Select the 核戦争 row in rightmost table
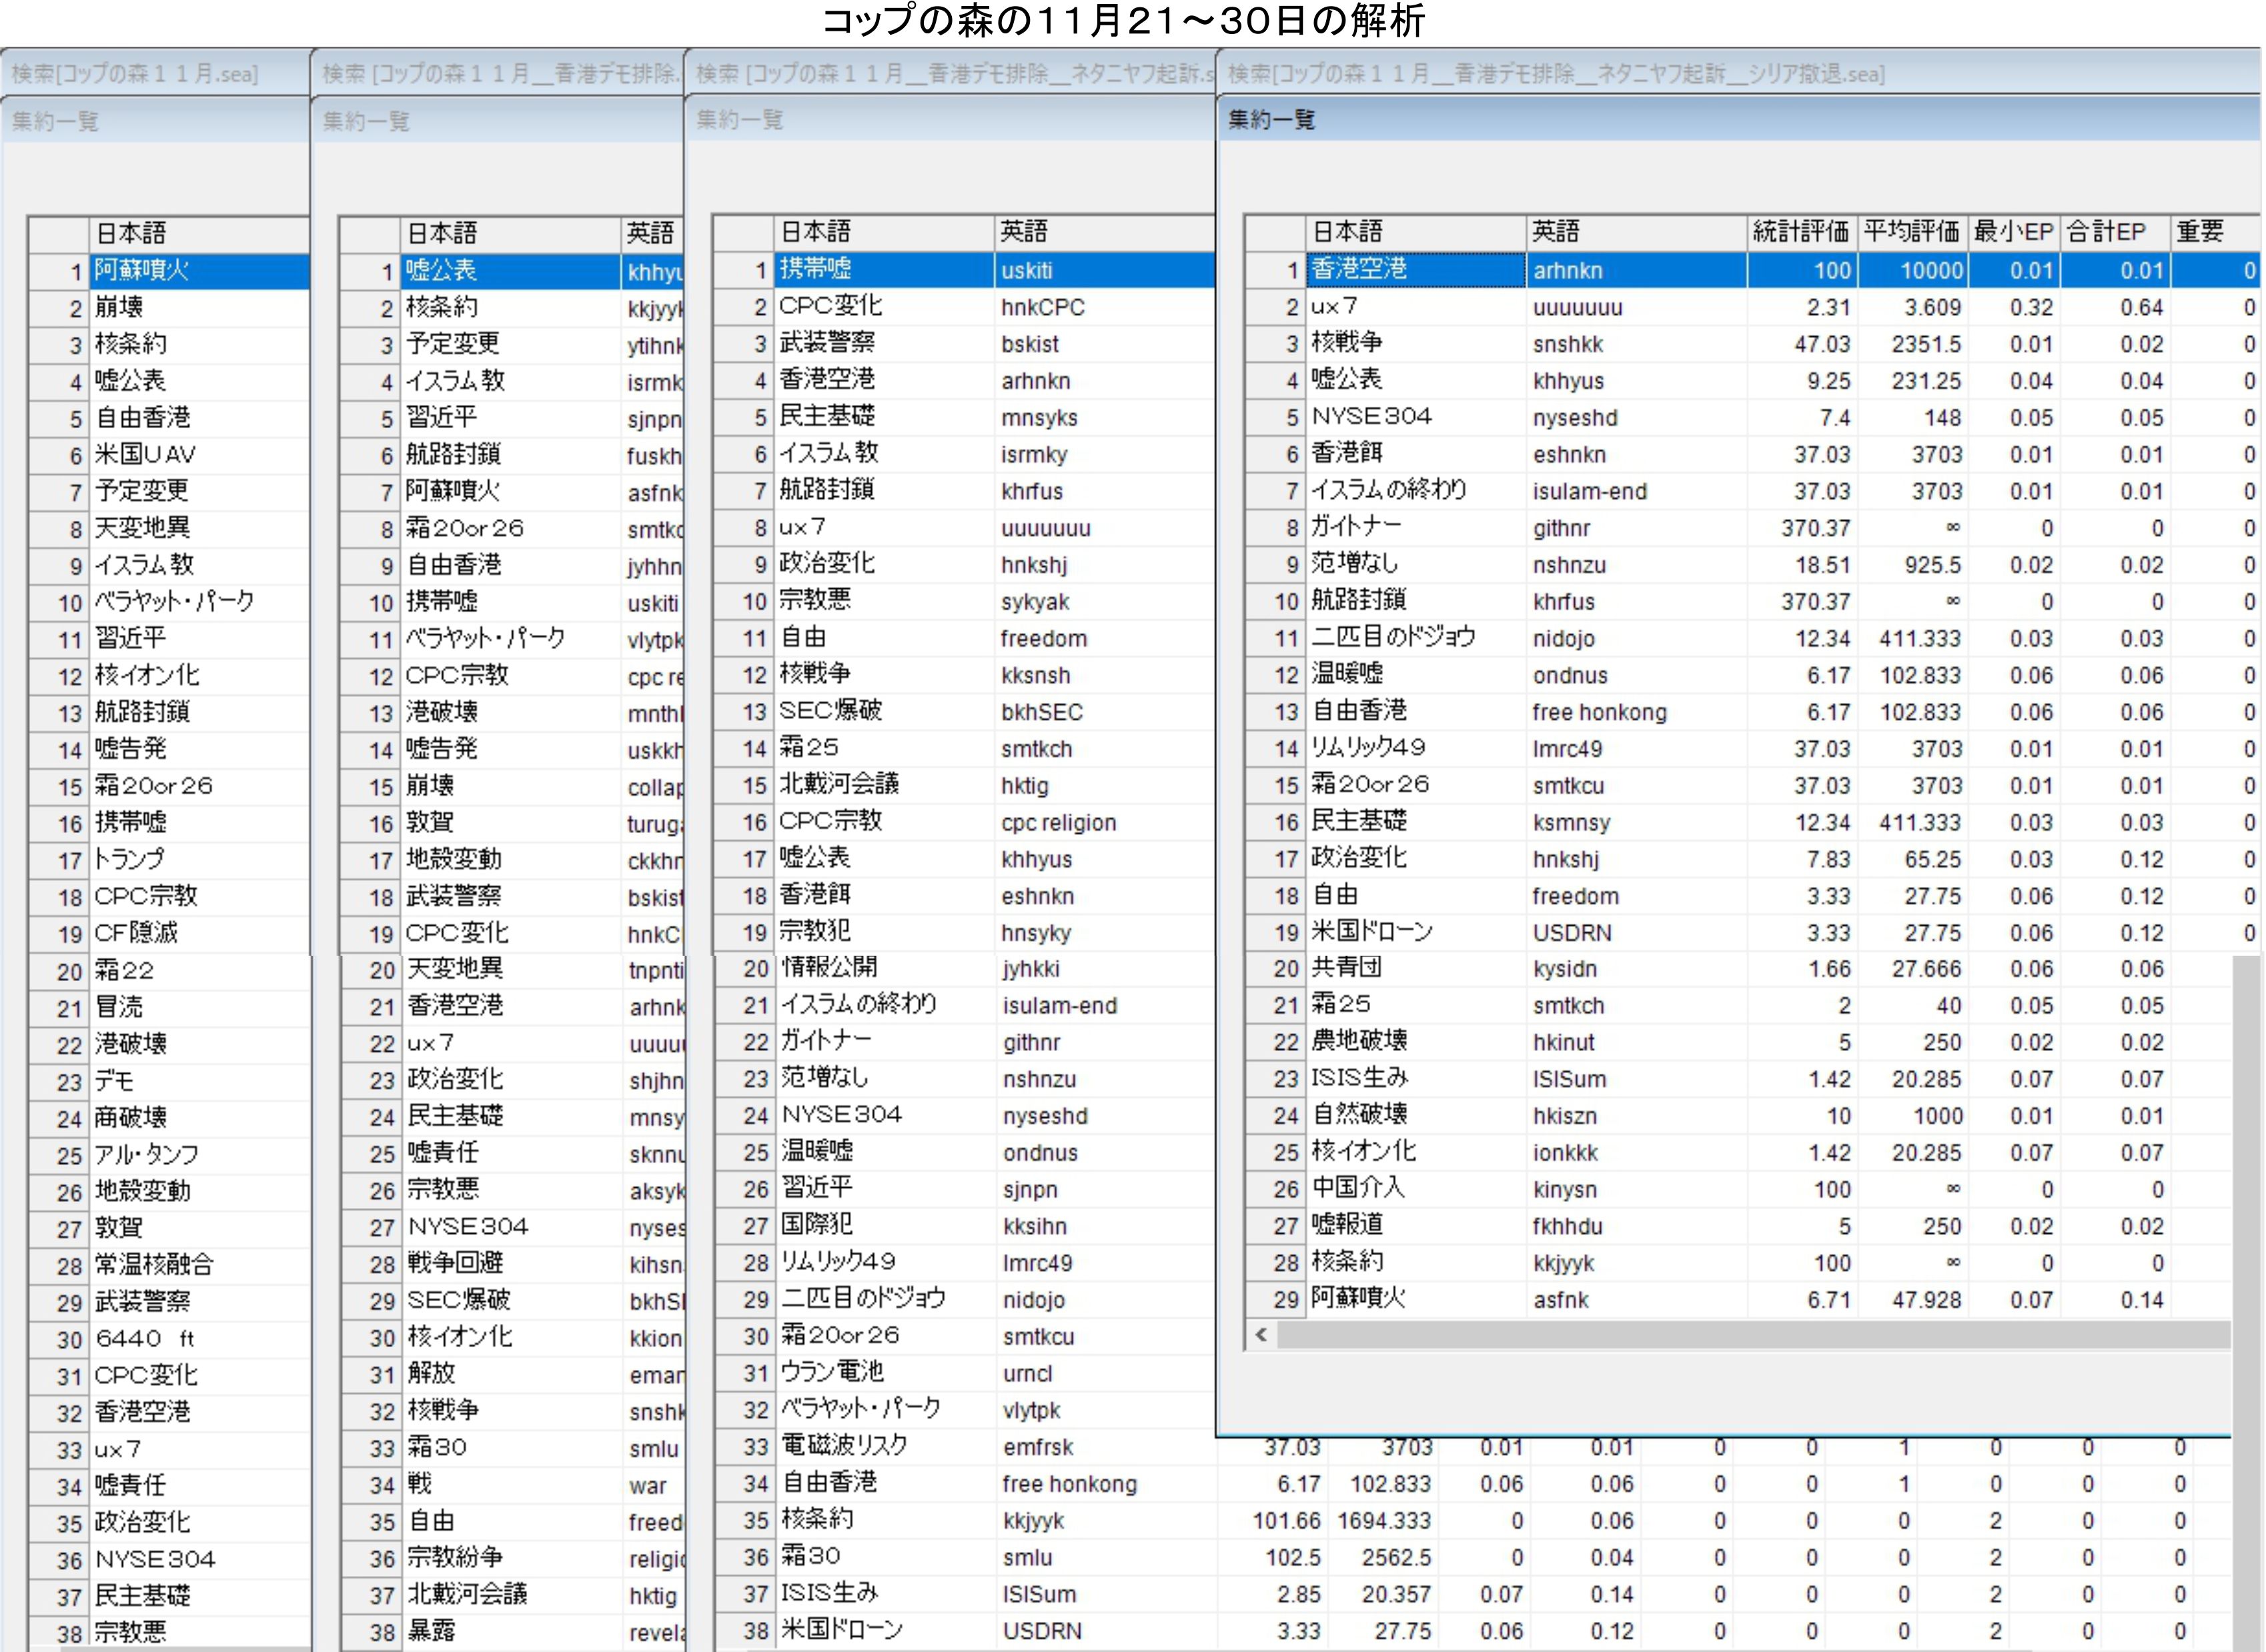2266x1652 pixels. coord(1347,343)
